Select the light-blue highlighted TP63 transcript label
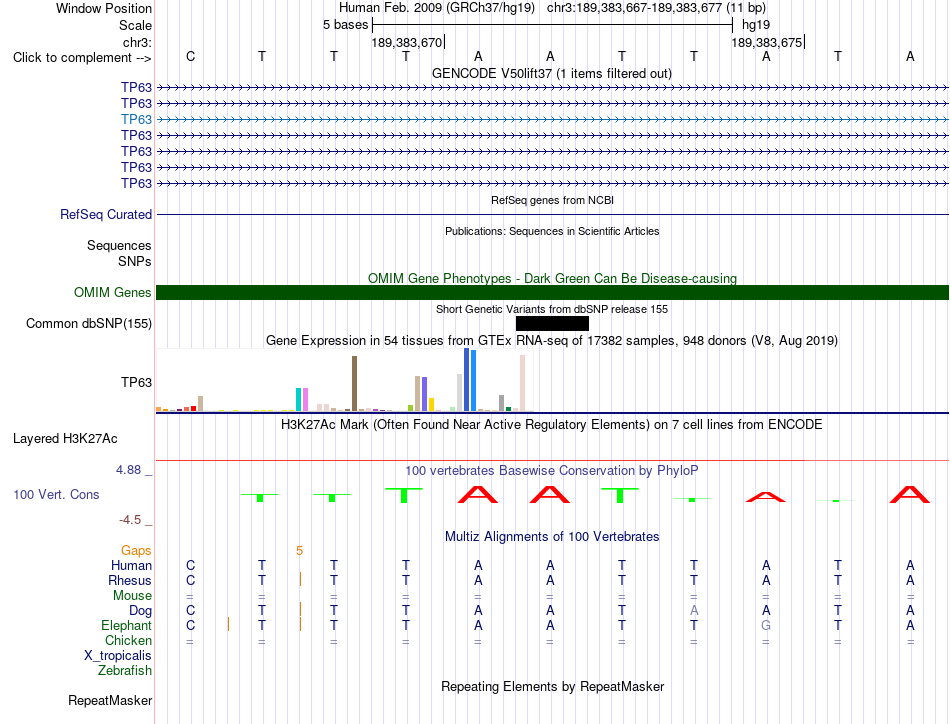950x724 pixels. tap(136, 119)
